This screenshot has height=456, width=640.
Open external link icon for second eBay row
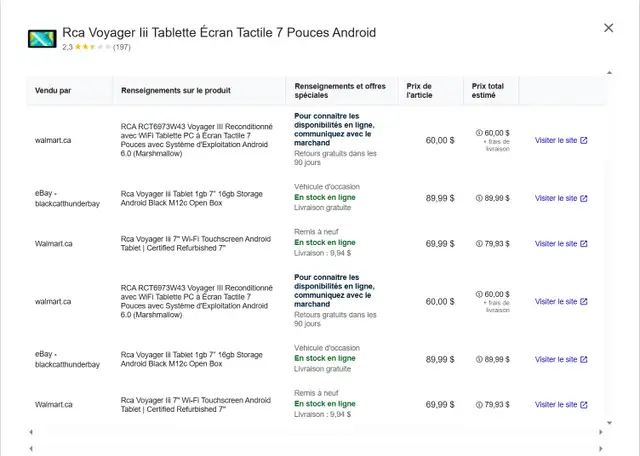[x=584, y=360]
